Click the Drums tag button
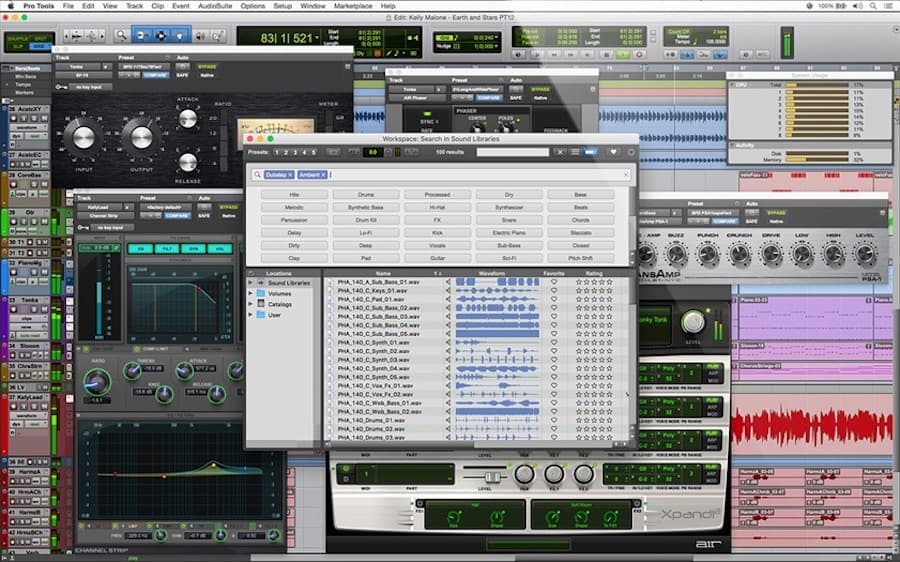Viewport: 900px width, 562px height. pos(366,195)
